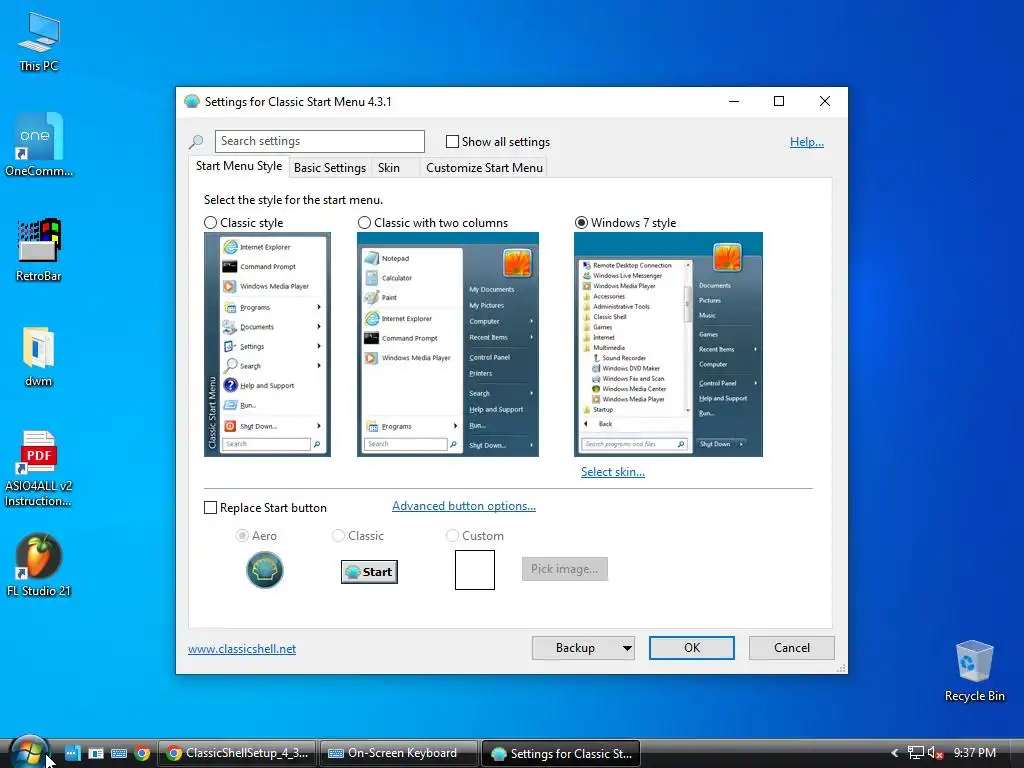
Task: Select Classic with two columns radio button
Action: [x=364, y=223]
